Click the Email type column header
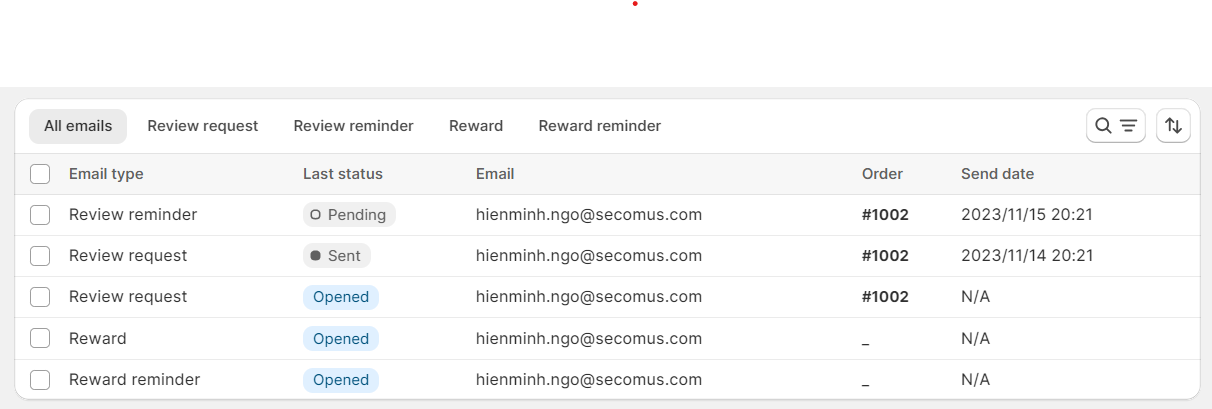The image size is (1212, 409). (106, 174)
